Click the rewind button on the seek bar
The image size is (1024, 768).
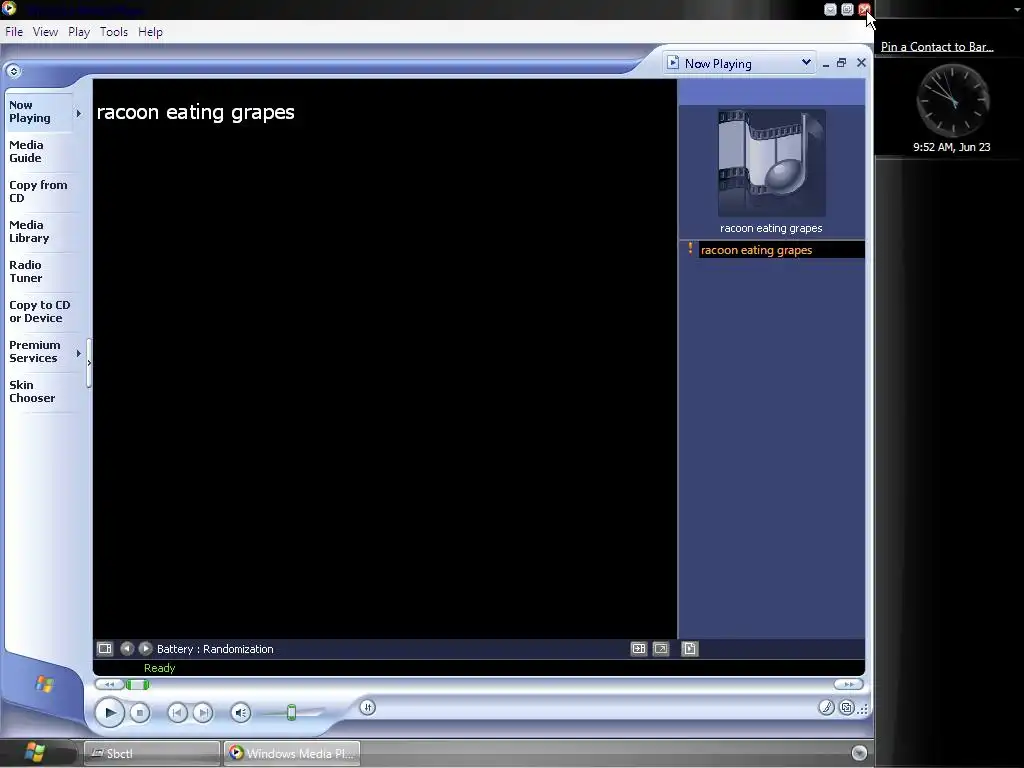pos(109,684)
